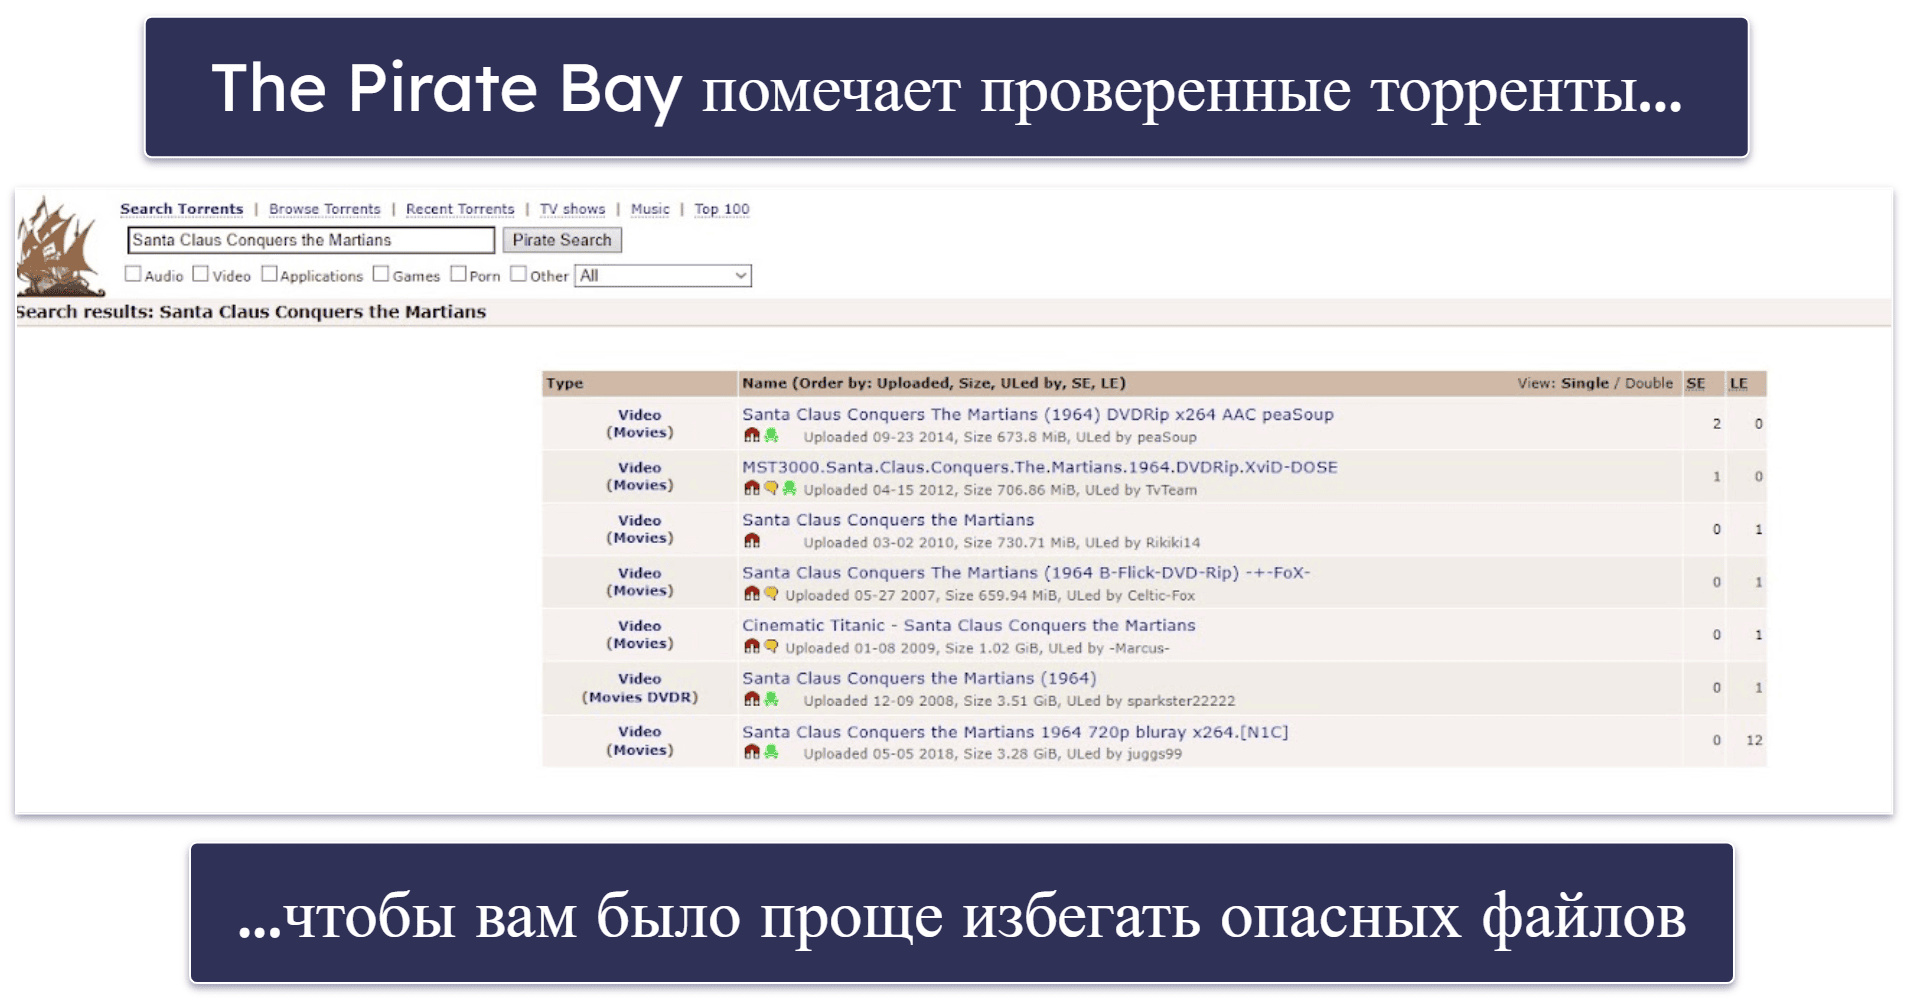
Task: Click the search text input field
Action: click(x=311, y=240)
